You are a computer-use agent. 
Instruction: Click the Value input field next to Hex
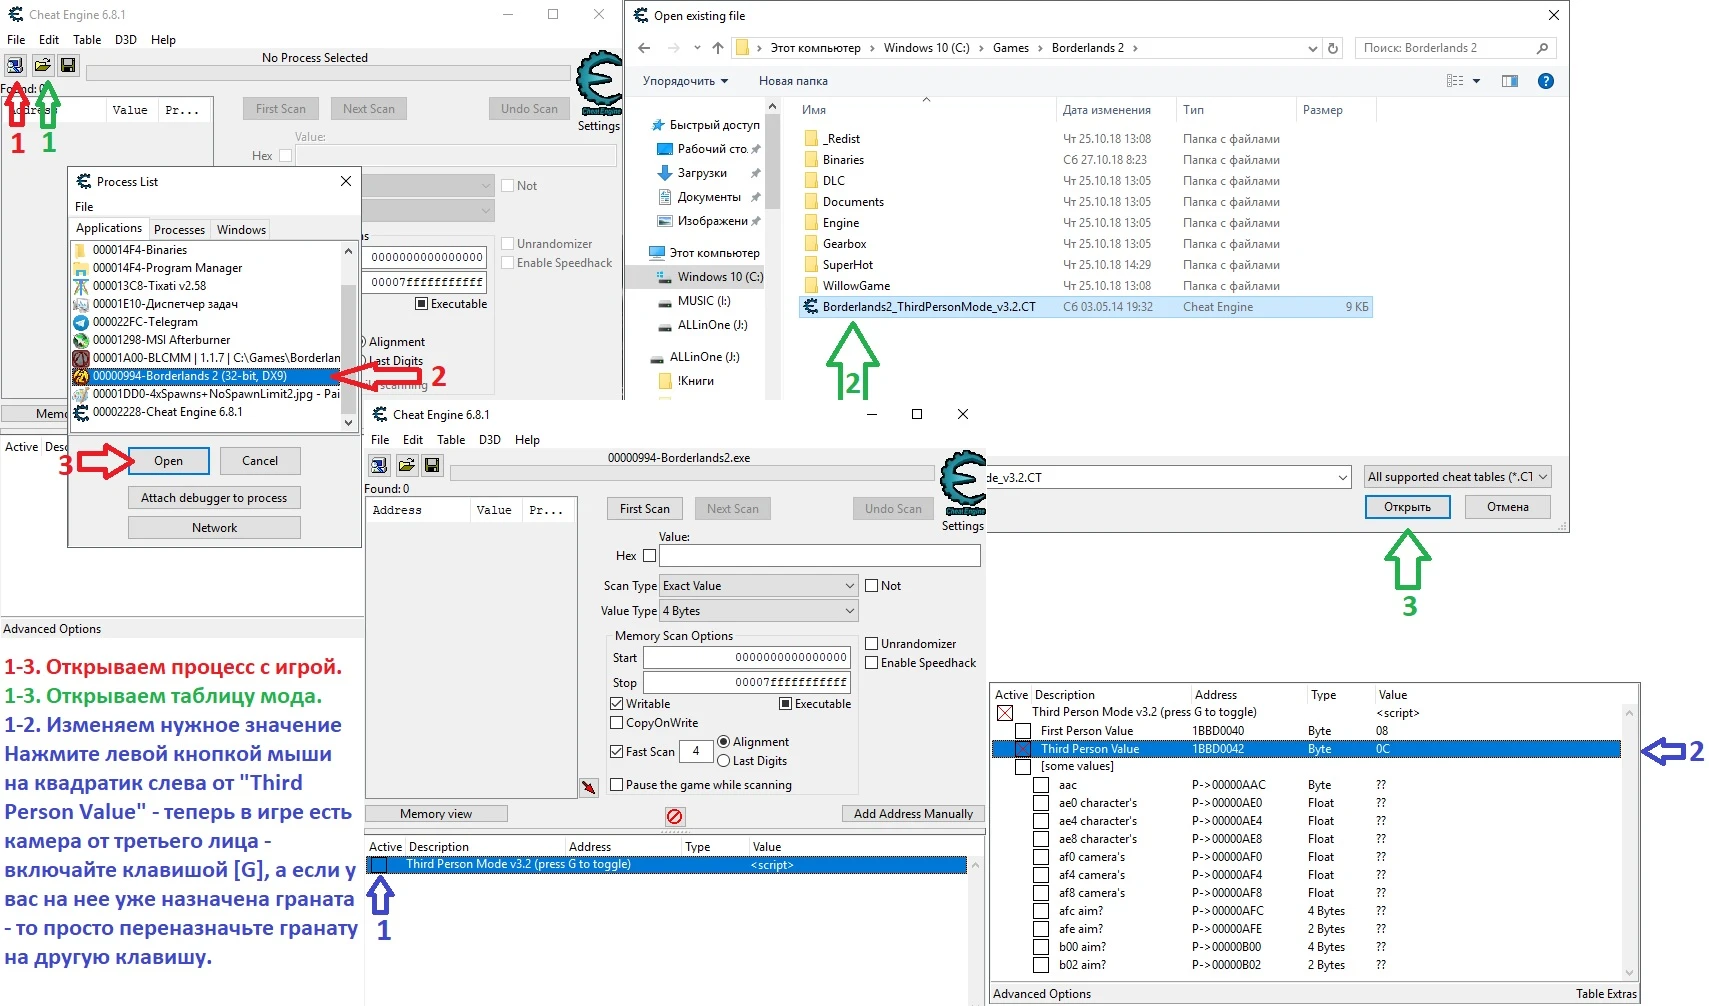(x=819, y=556)
